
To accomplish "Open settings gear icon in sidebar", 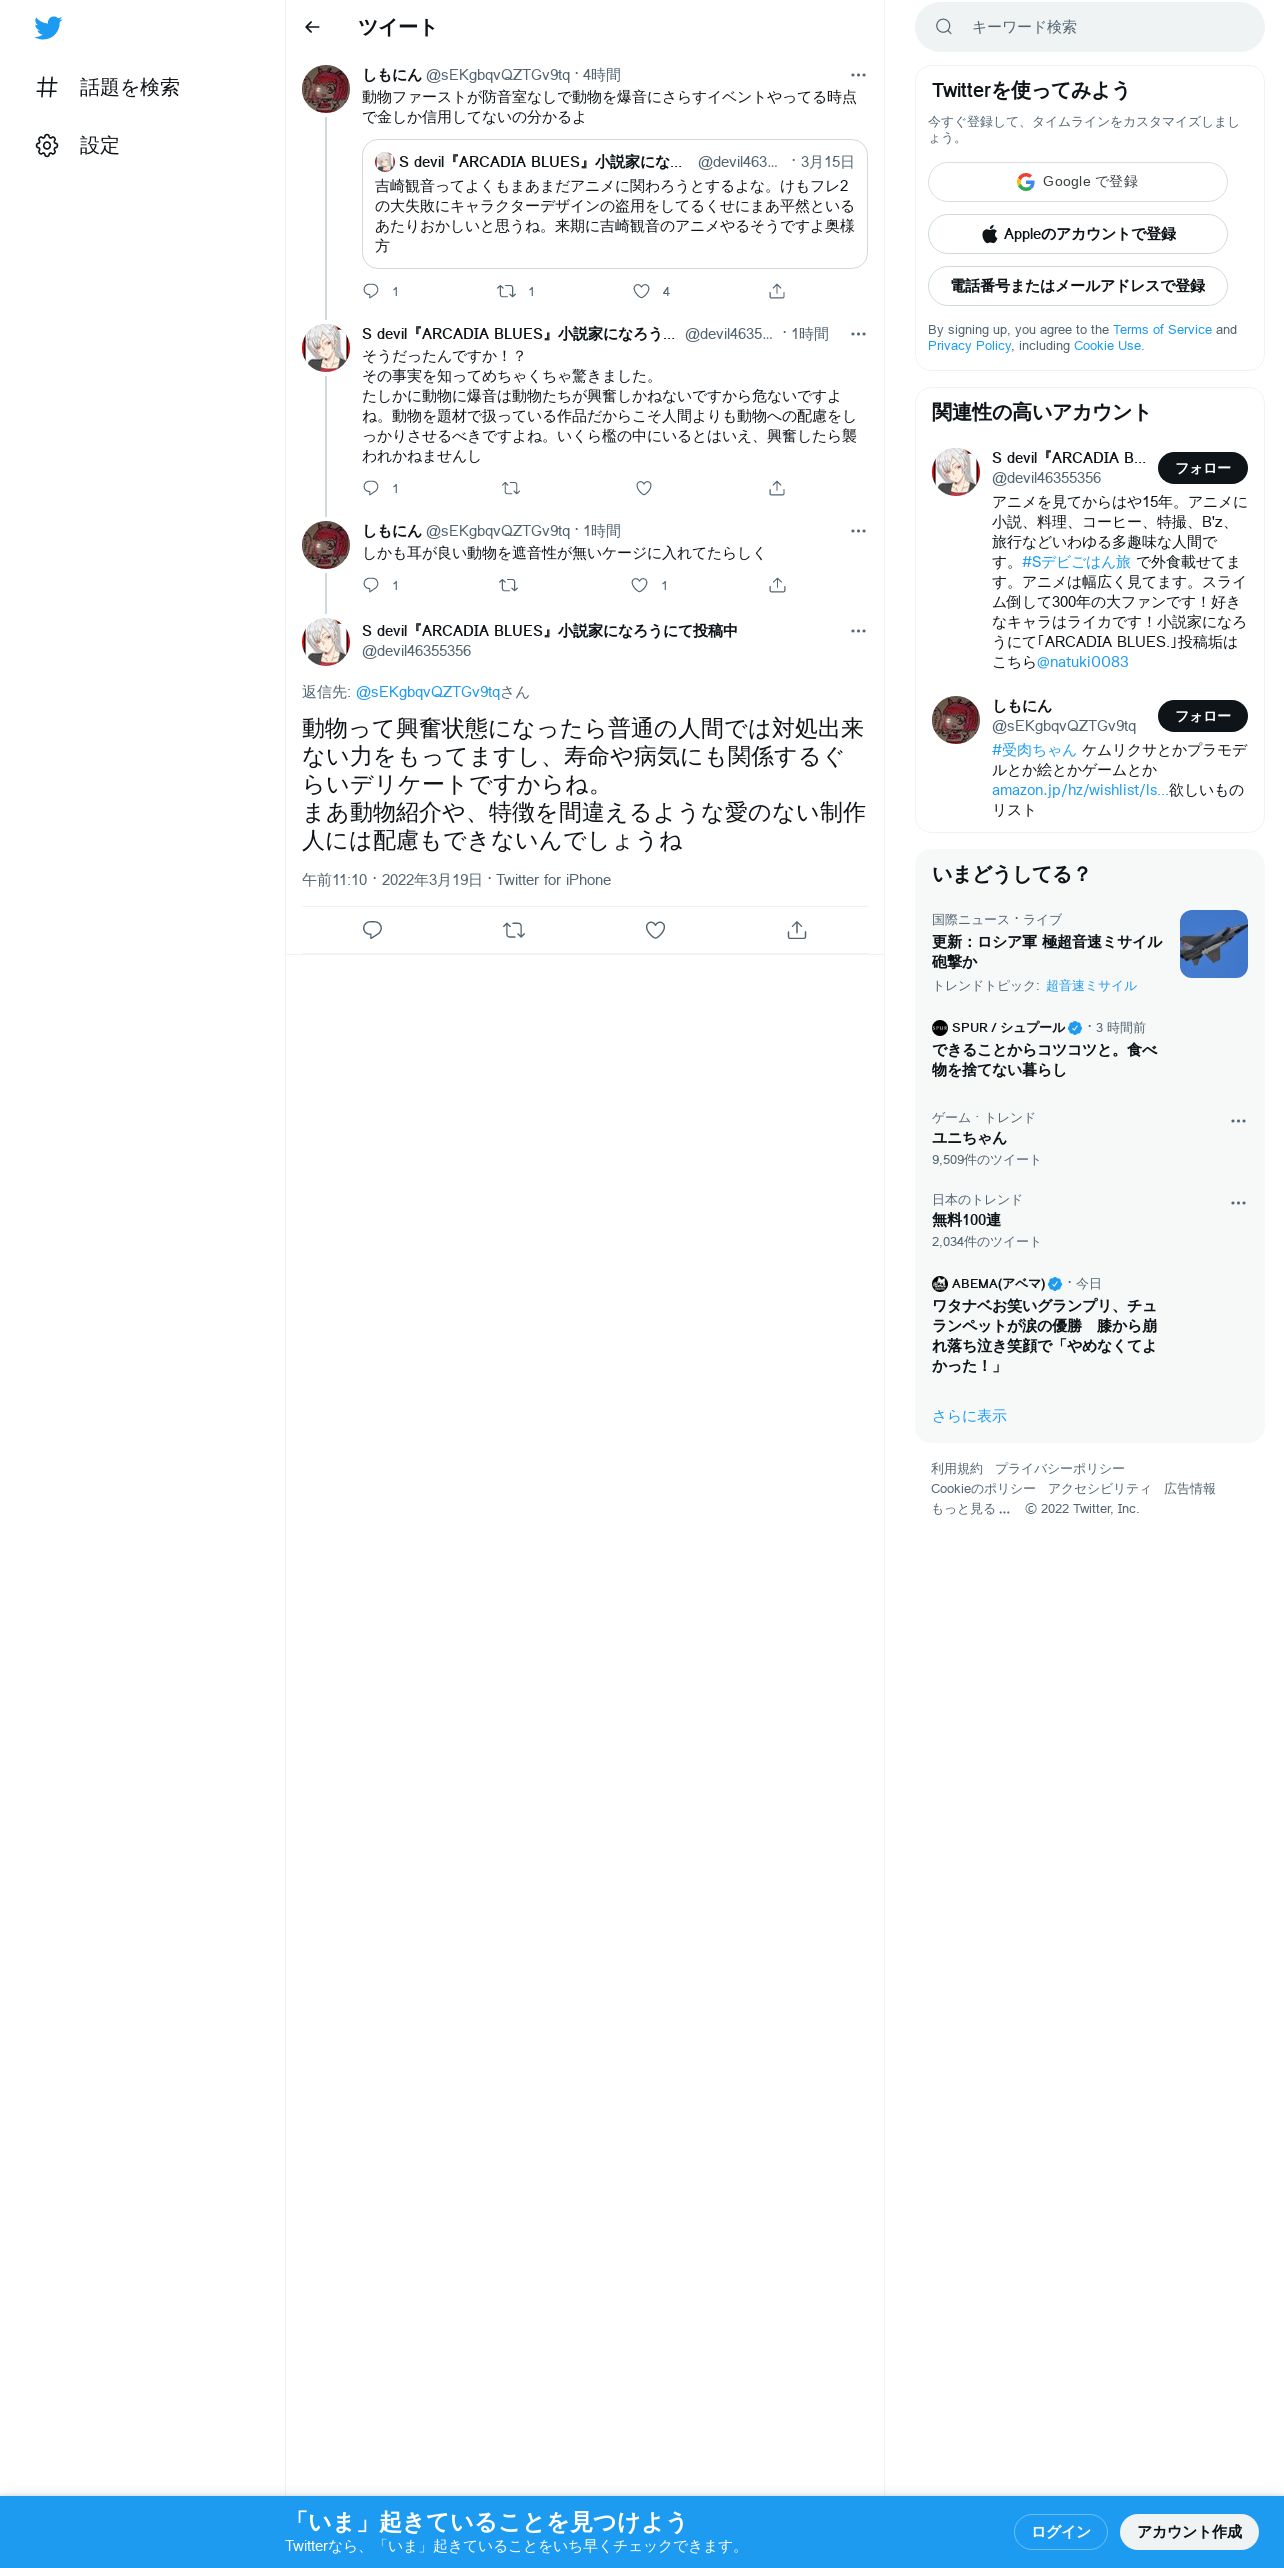I will click(x=47, y=145).
